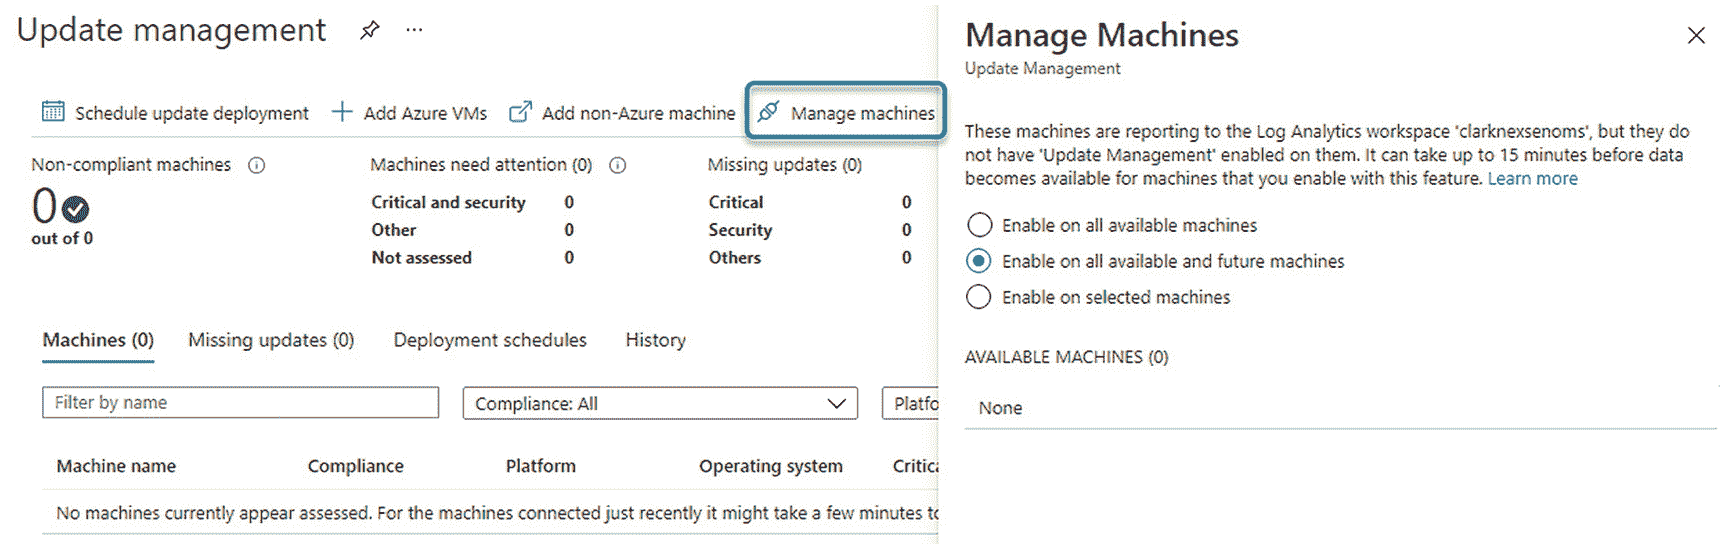Click the AVAILABLE MACHINES (0) heading

(x=1066, y=357)
